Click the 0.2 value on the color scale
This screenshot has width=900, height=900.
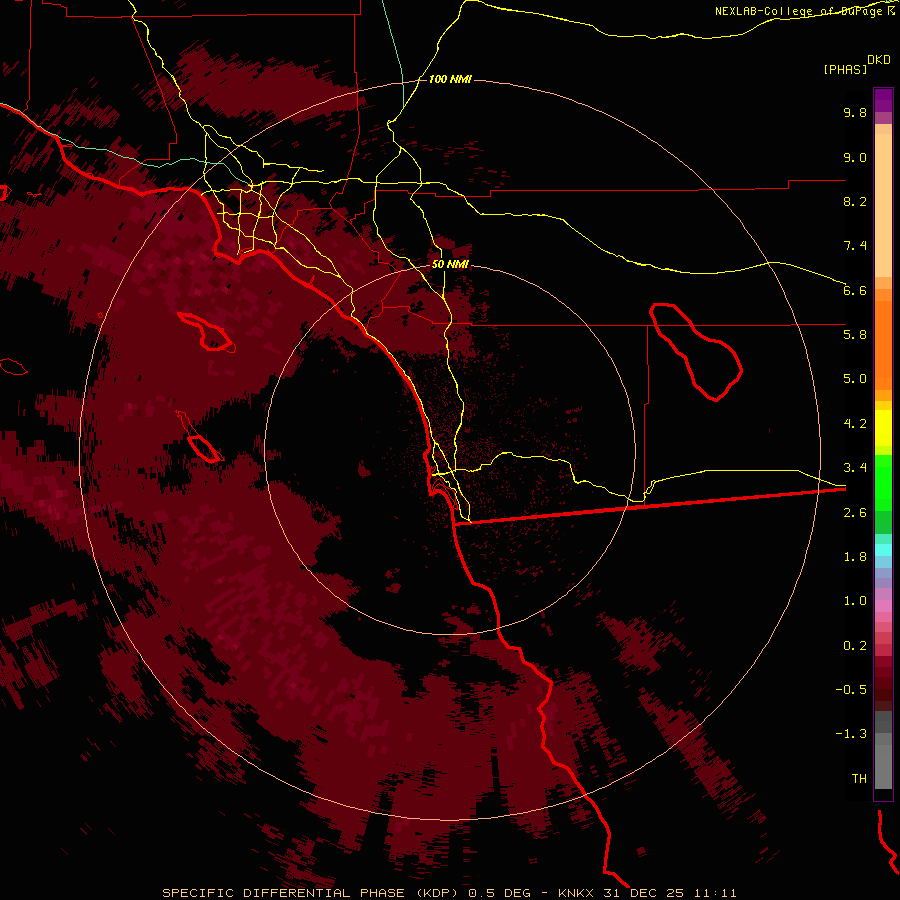coord(855,646)
